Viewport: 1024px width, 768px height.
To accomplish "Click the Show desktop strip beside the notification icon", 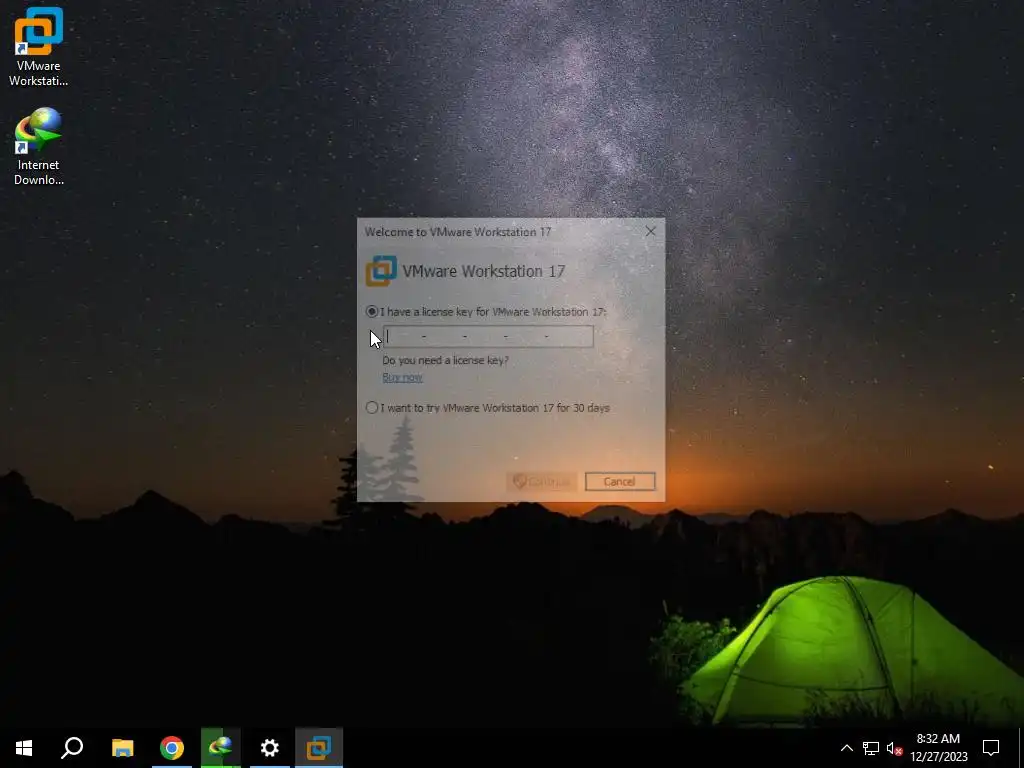I will (1021, 748).
